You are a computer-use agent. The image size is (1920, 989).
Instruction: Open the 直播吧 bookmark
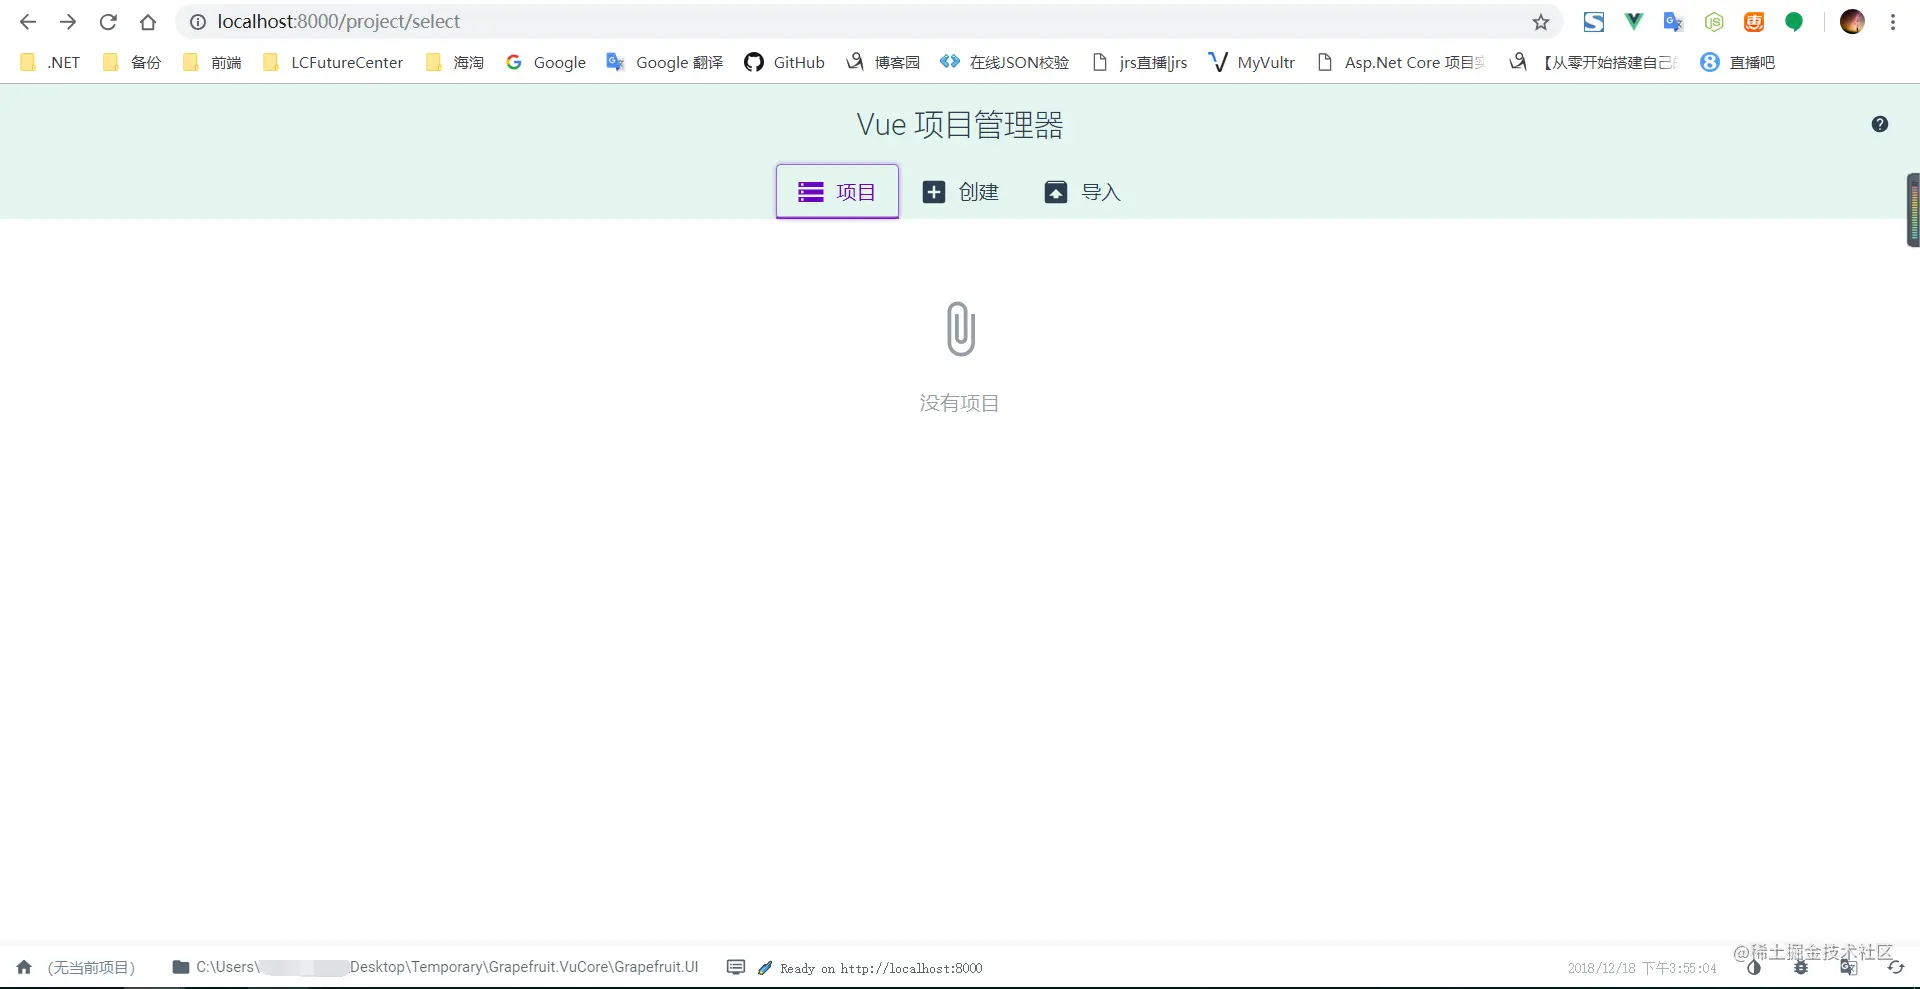point(1738,62)
